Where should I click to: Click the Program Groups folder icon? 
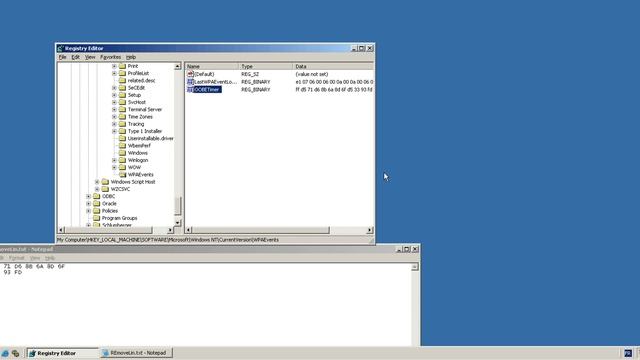tap(96, 218)
